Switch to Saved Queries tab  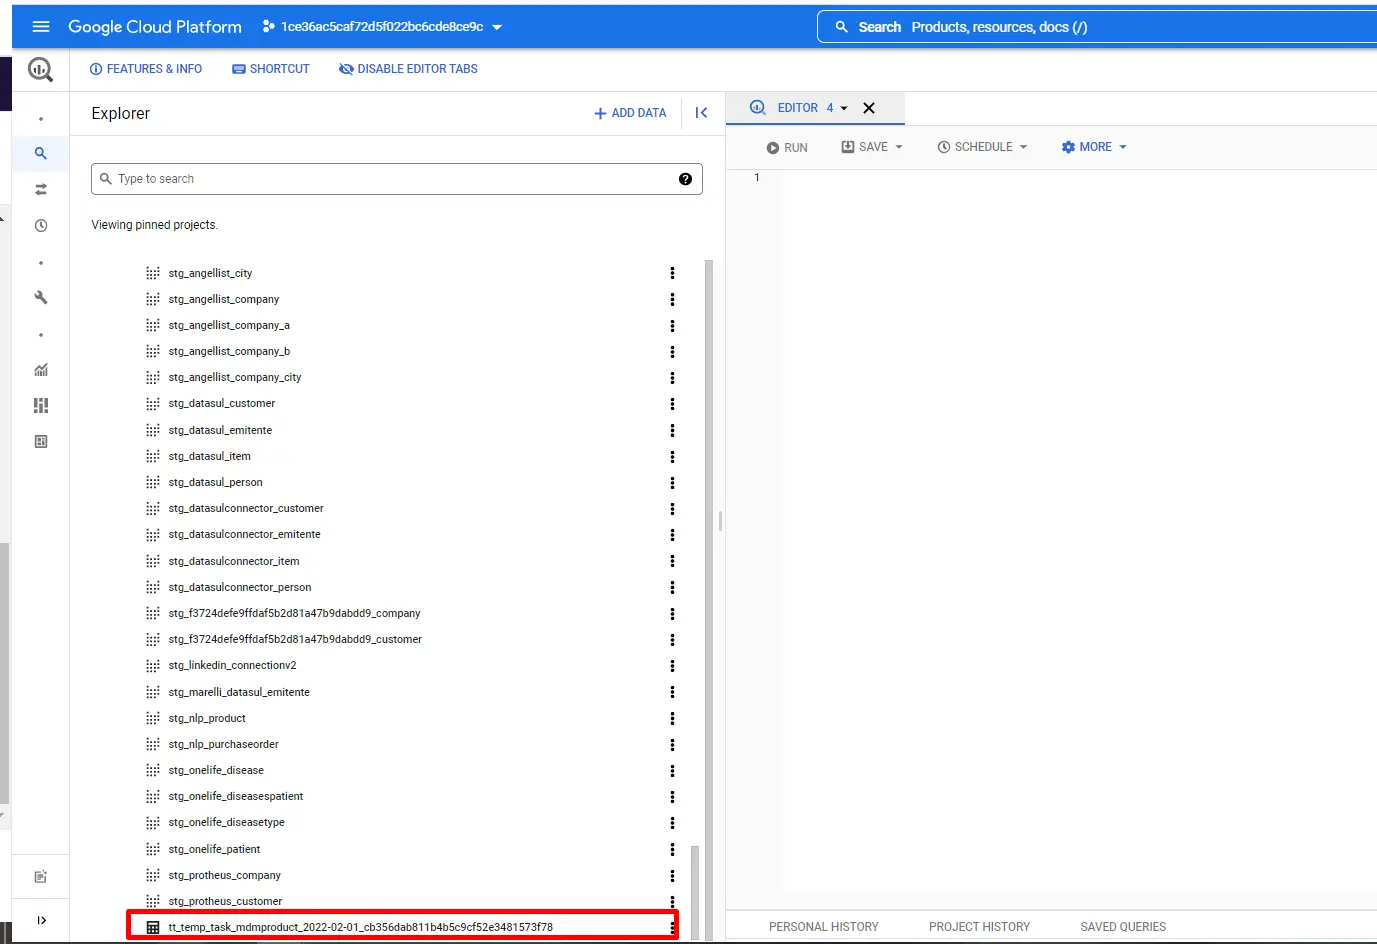coord(1123,927)
